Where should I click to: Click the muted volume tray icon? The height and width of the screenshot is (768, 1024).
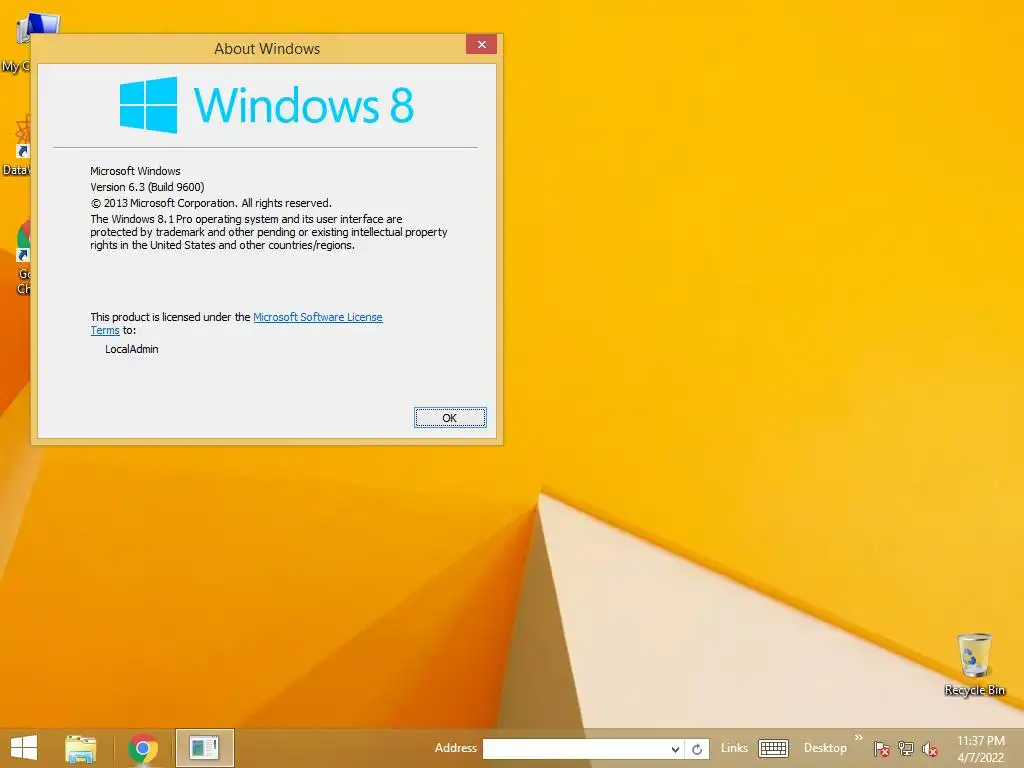coord(930,749)
